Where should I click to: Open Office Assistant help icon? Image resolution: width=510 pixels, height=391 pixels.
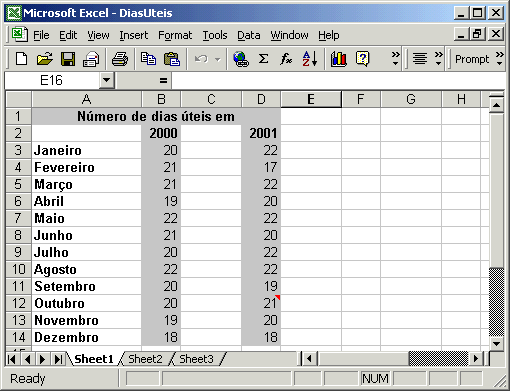(x=362, y=59)
